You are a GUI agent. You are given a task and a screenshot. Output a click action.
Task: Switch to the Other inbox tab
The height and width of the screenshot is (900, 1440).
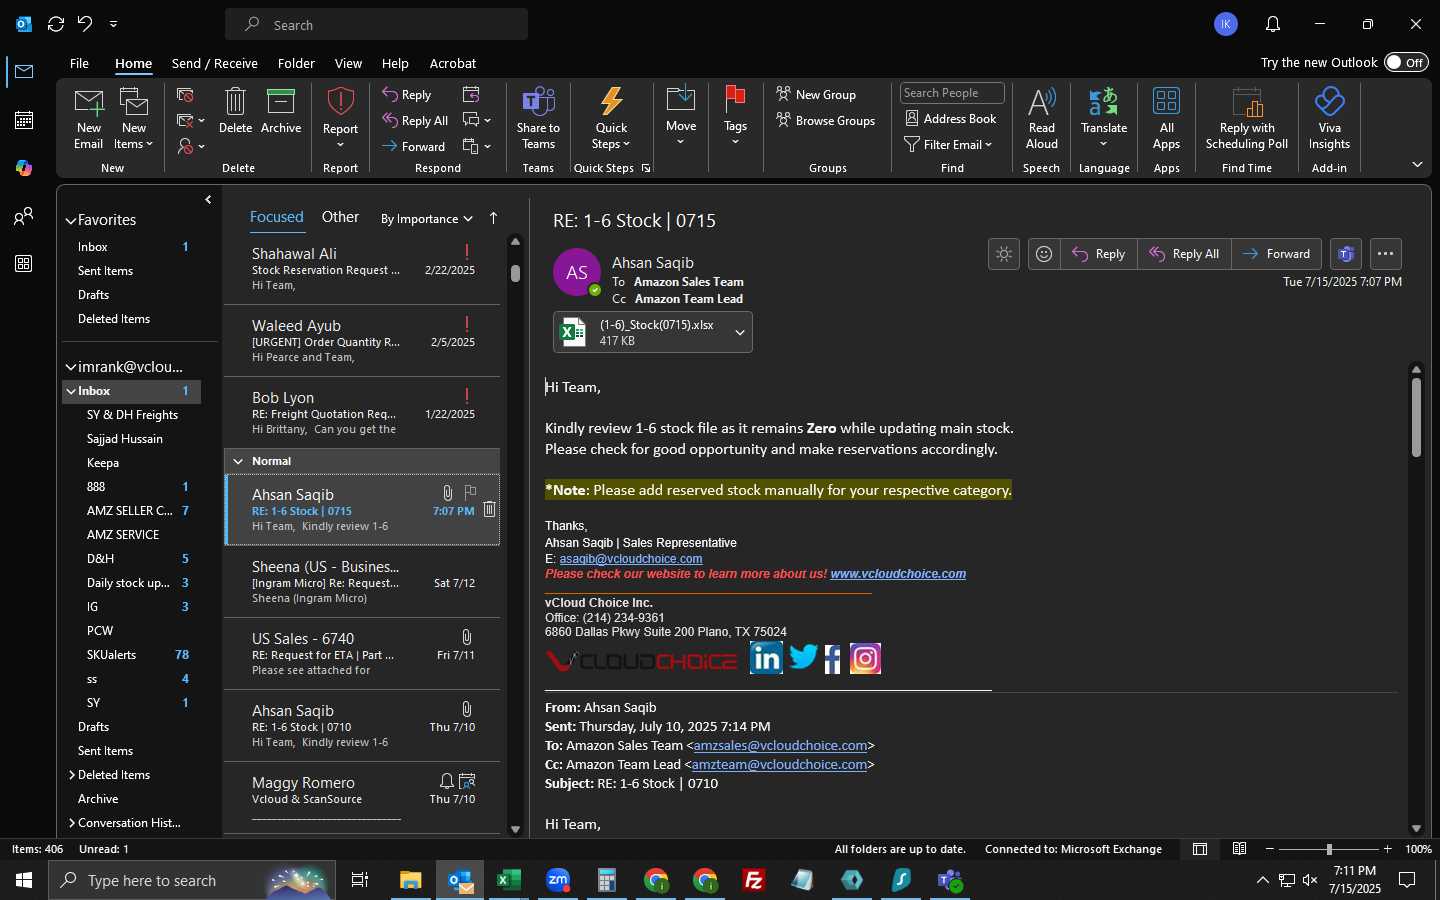[340, 217]
